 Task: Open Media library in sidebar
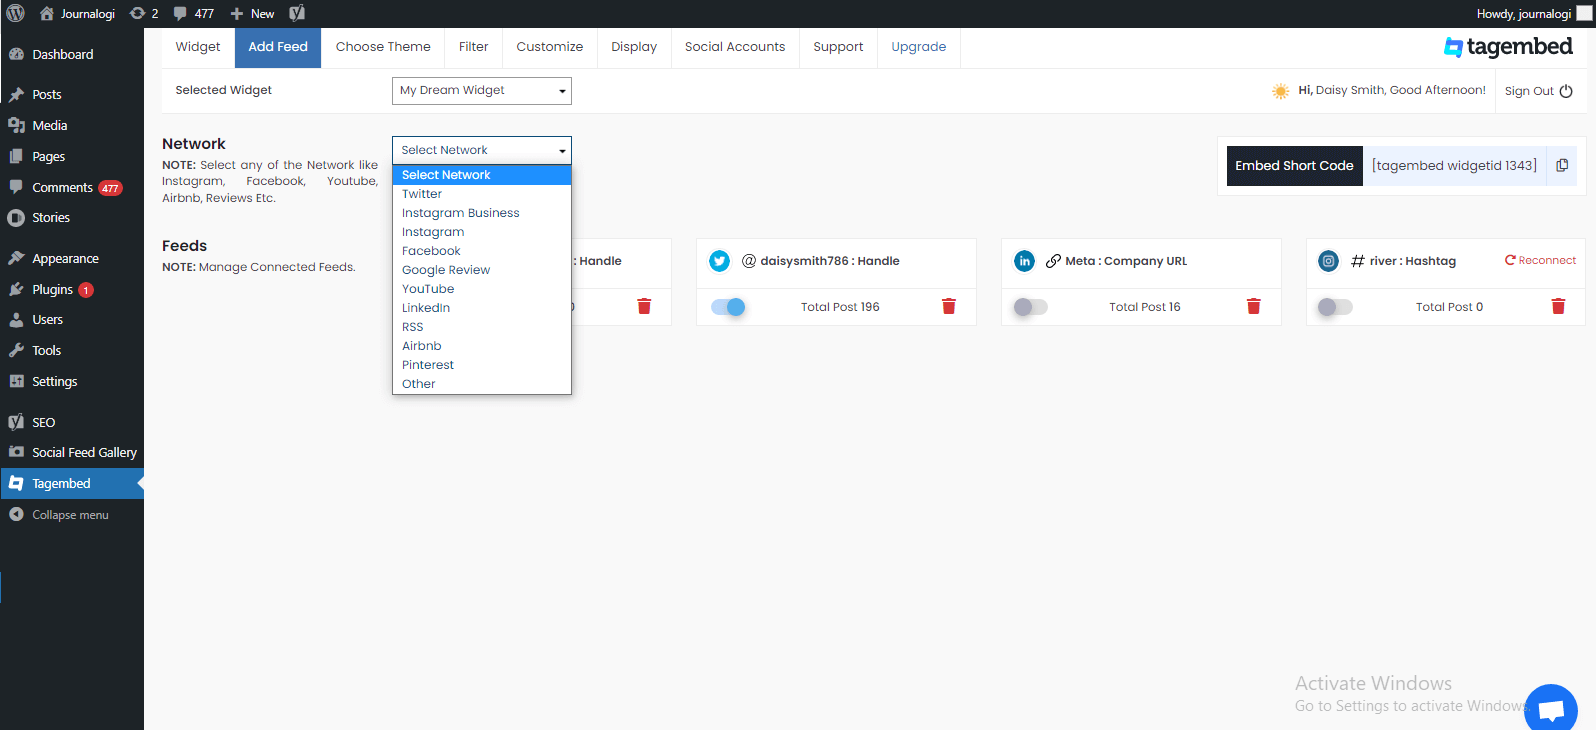72,126
